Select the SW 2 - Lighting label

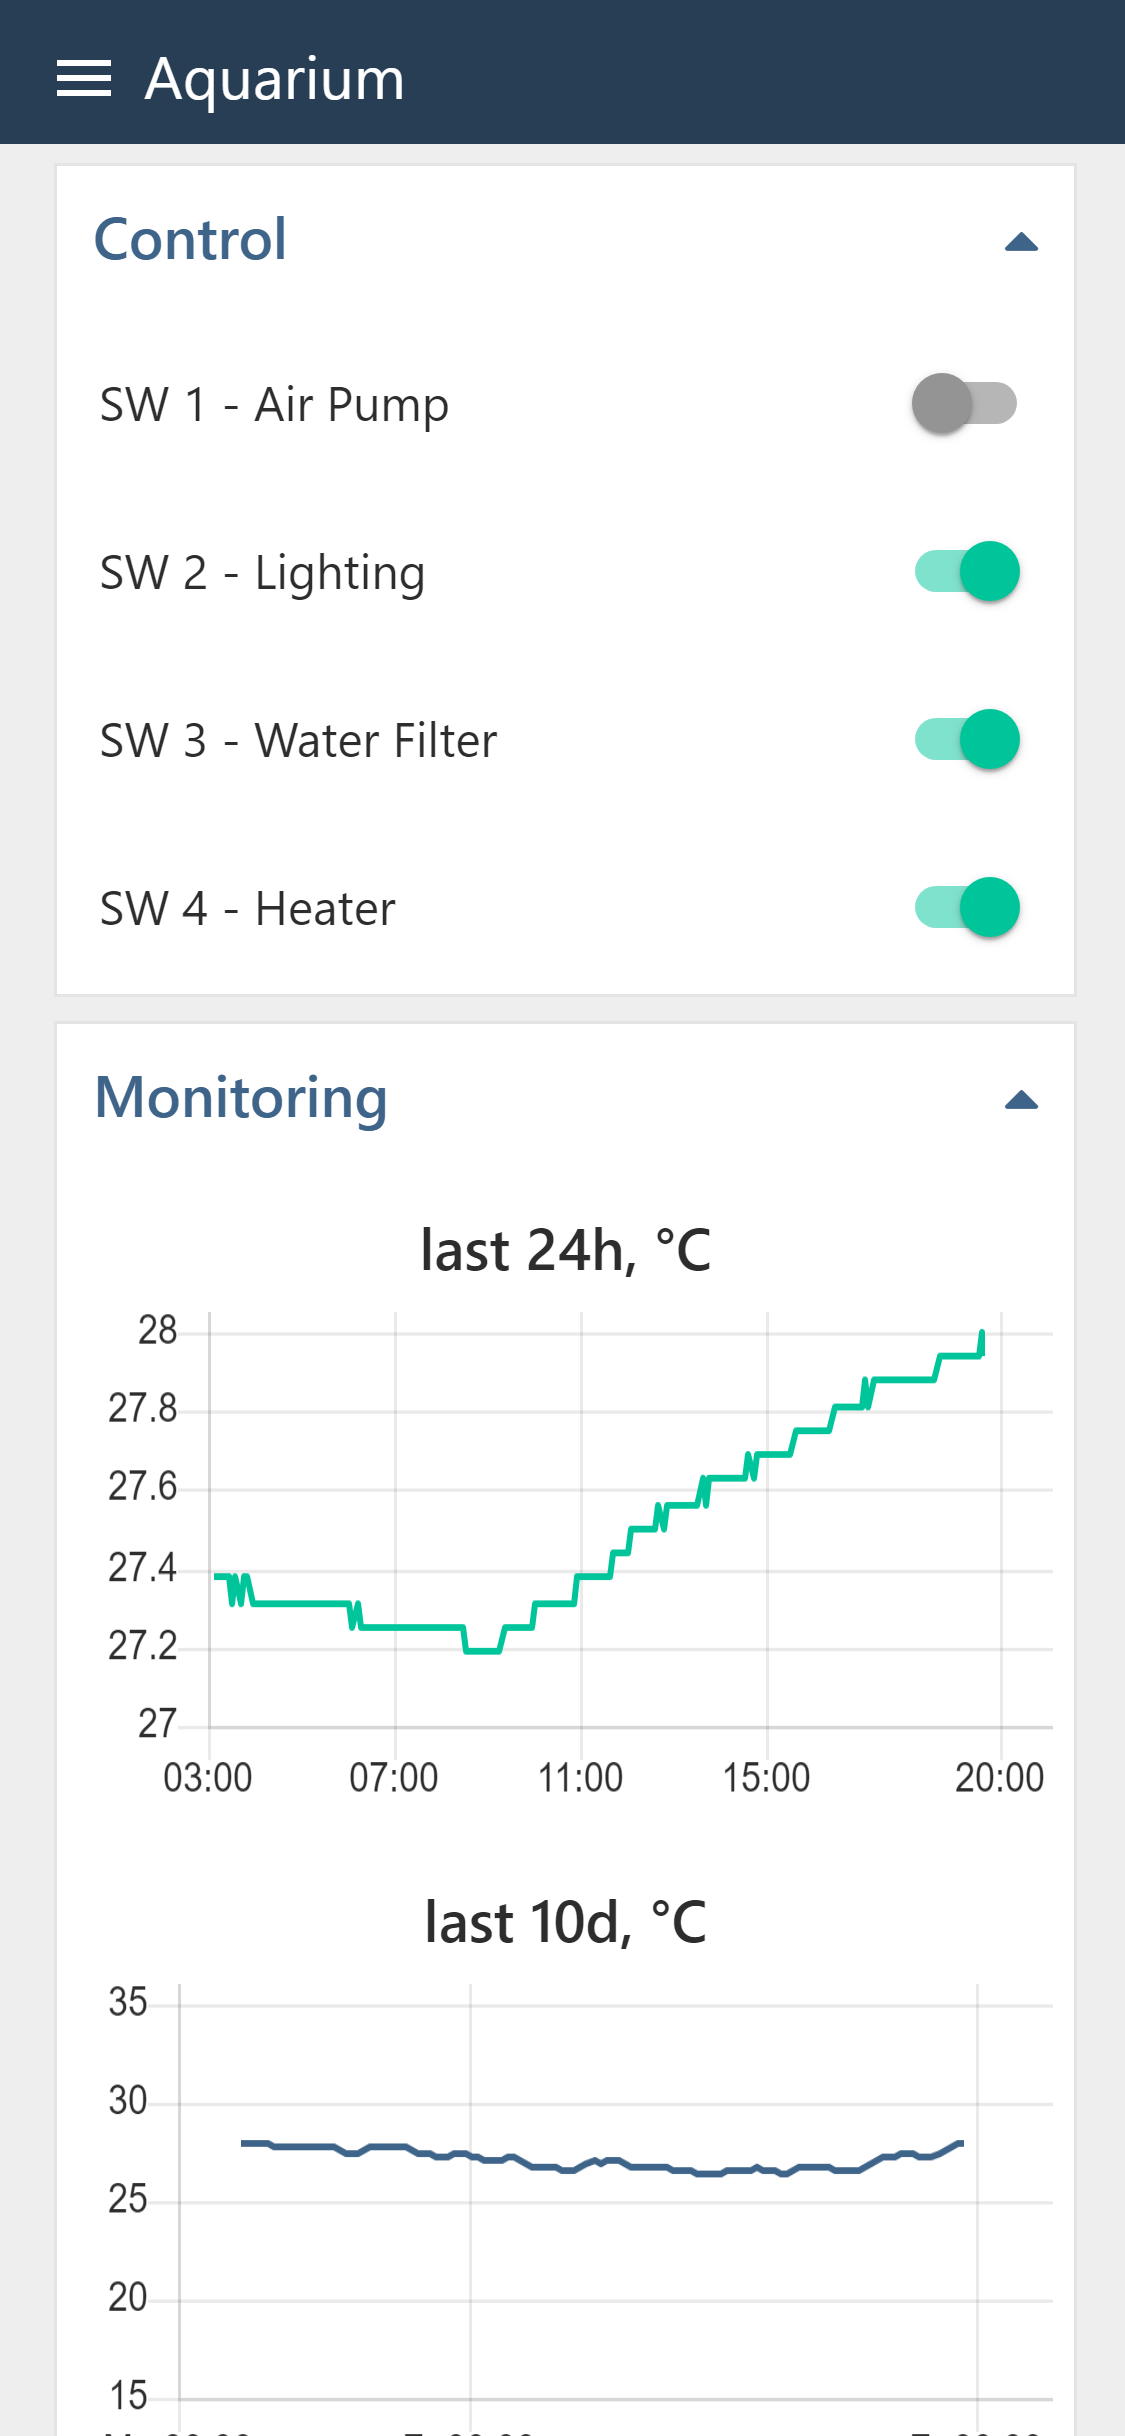pyautogui.click(x=262, y=573)
